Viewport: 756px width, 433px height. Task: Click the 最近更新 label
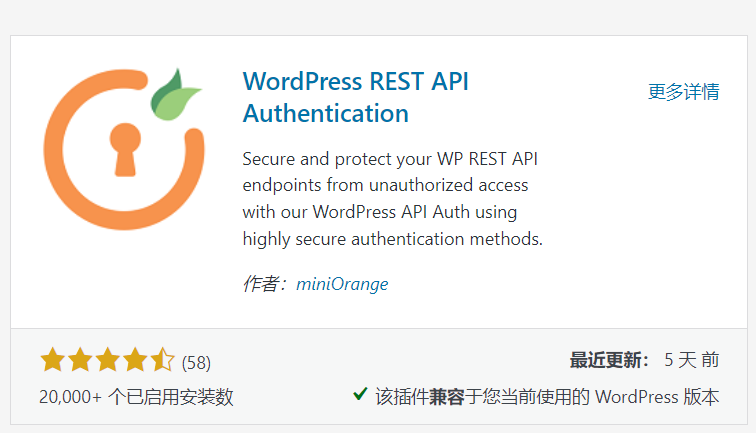click(x=608, y=360)
